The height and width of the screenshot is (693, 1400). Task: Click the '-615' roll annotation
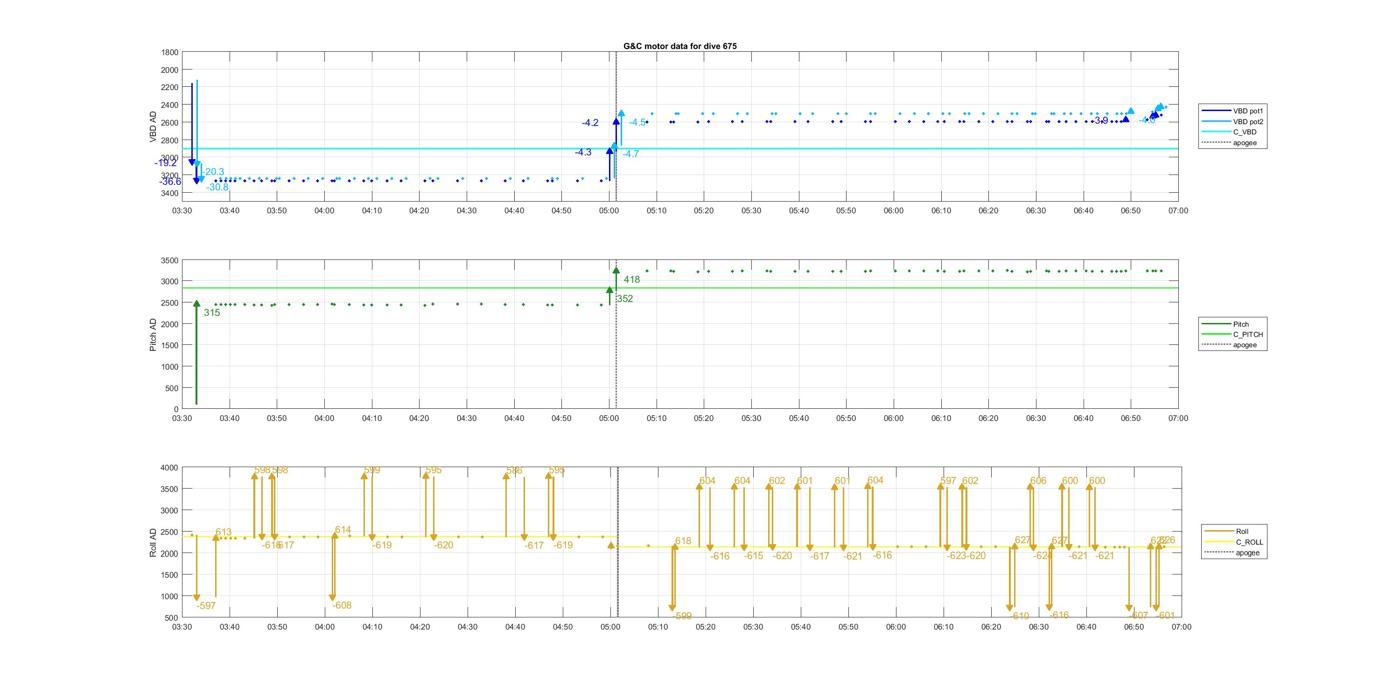[753, 556]
